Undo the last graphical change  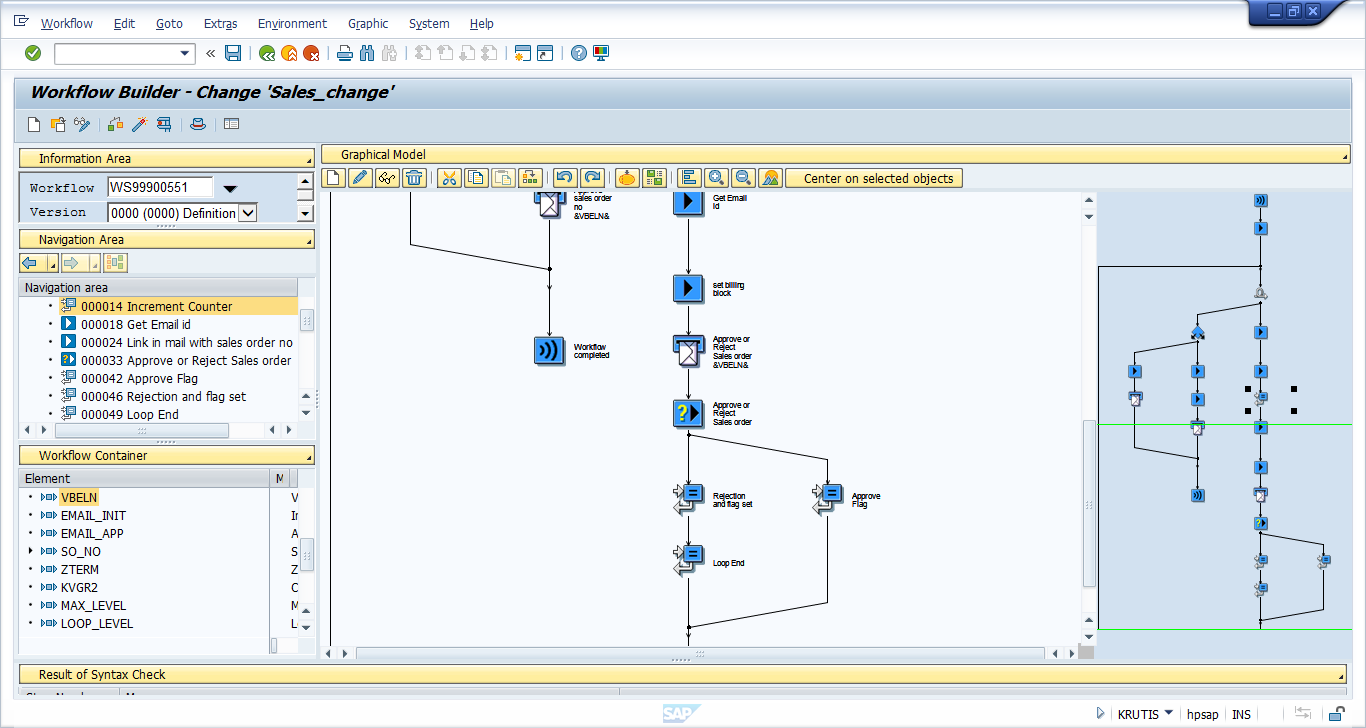tap(565, 177)
